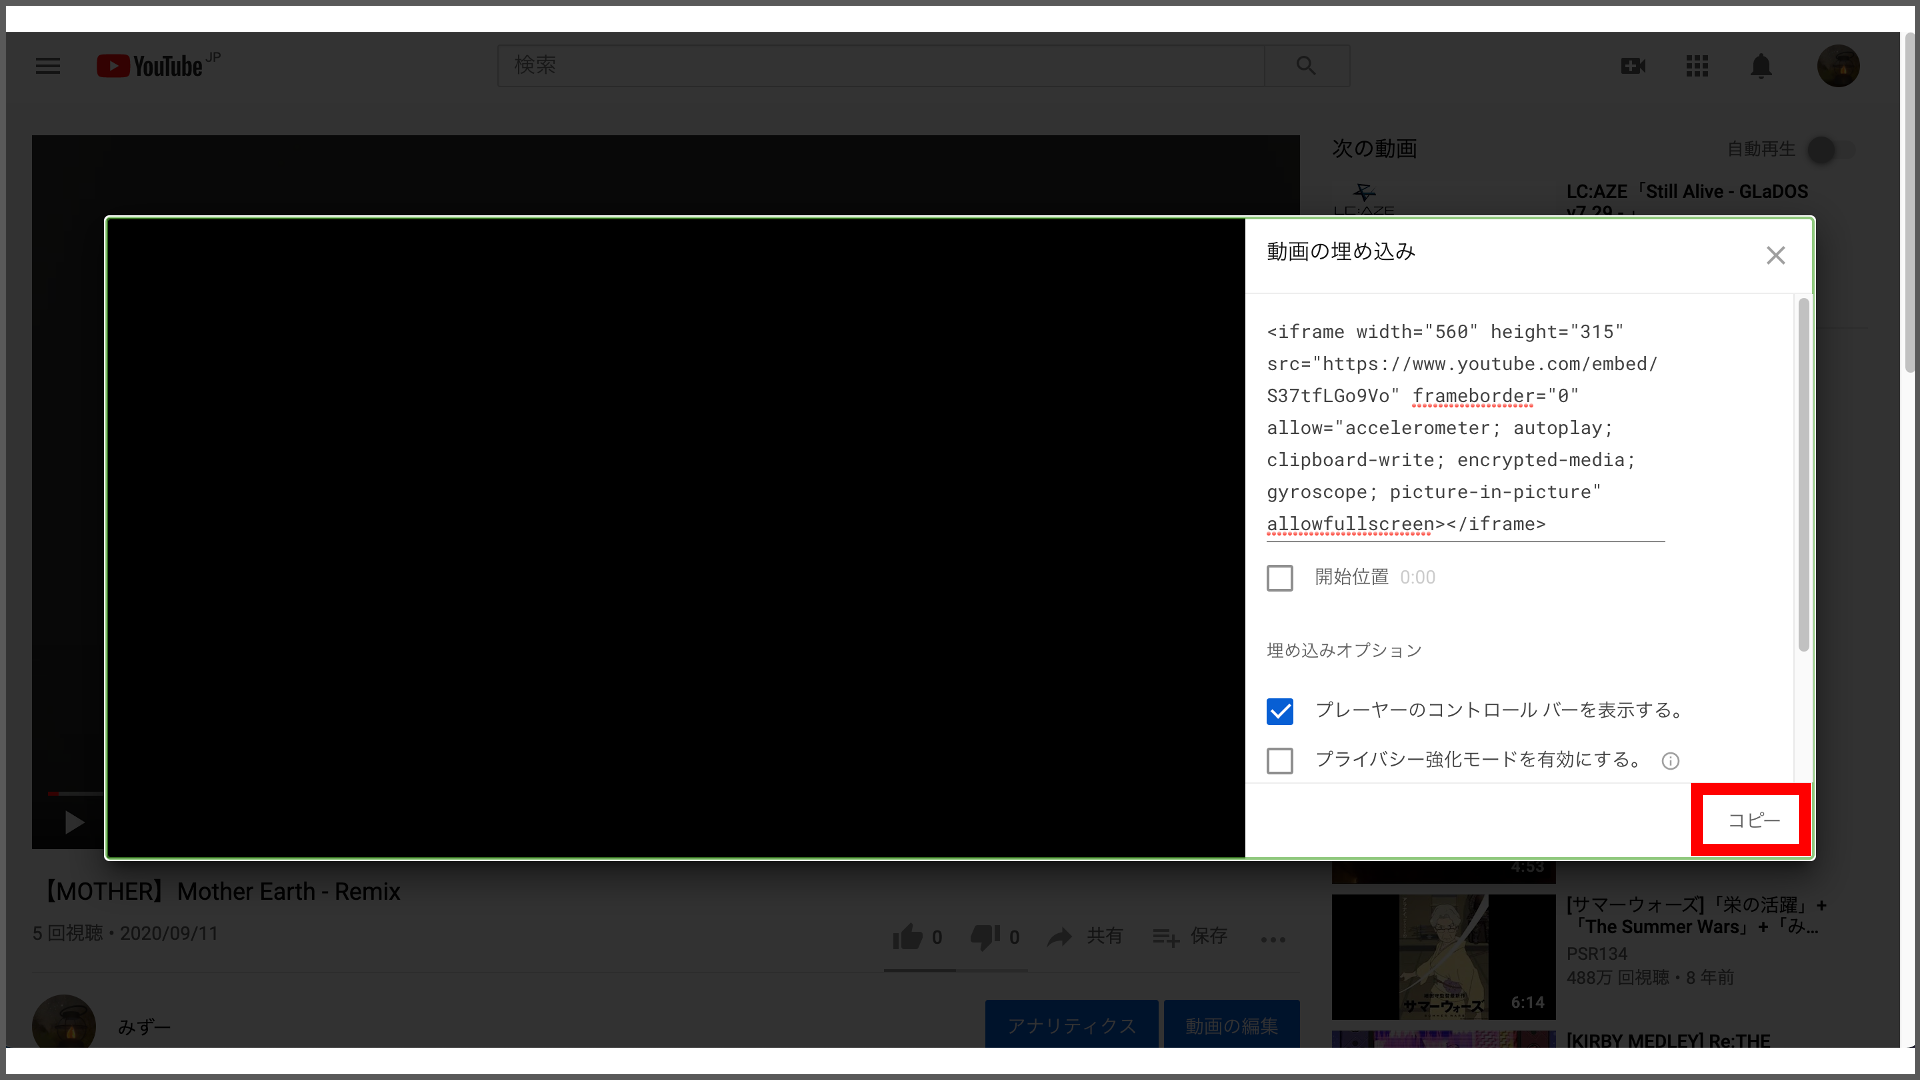Open the more actions ellipsis
Image resolution: width=1920 pixels, height=1080 pixels.
1273,939
